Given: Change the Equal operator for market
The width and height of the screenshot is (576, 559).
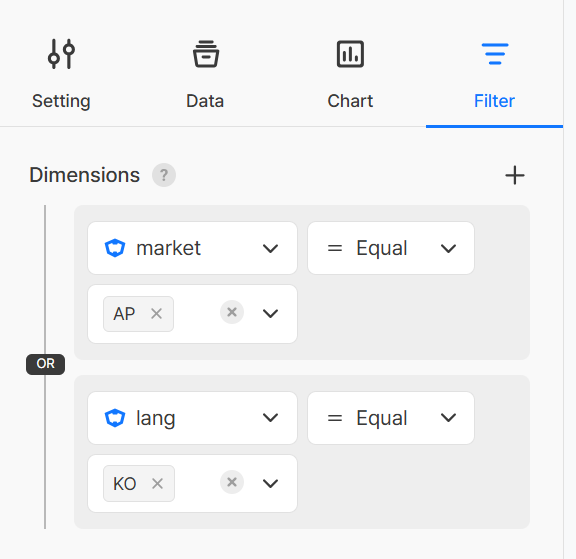Looking at the screenshot, I should tap(391, 248).
